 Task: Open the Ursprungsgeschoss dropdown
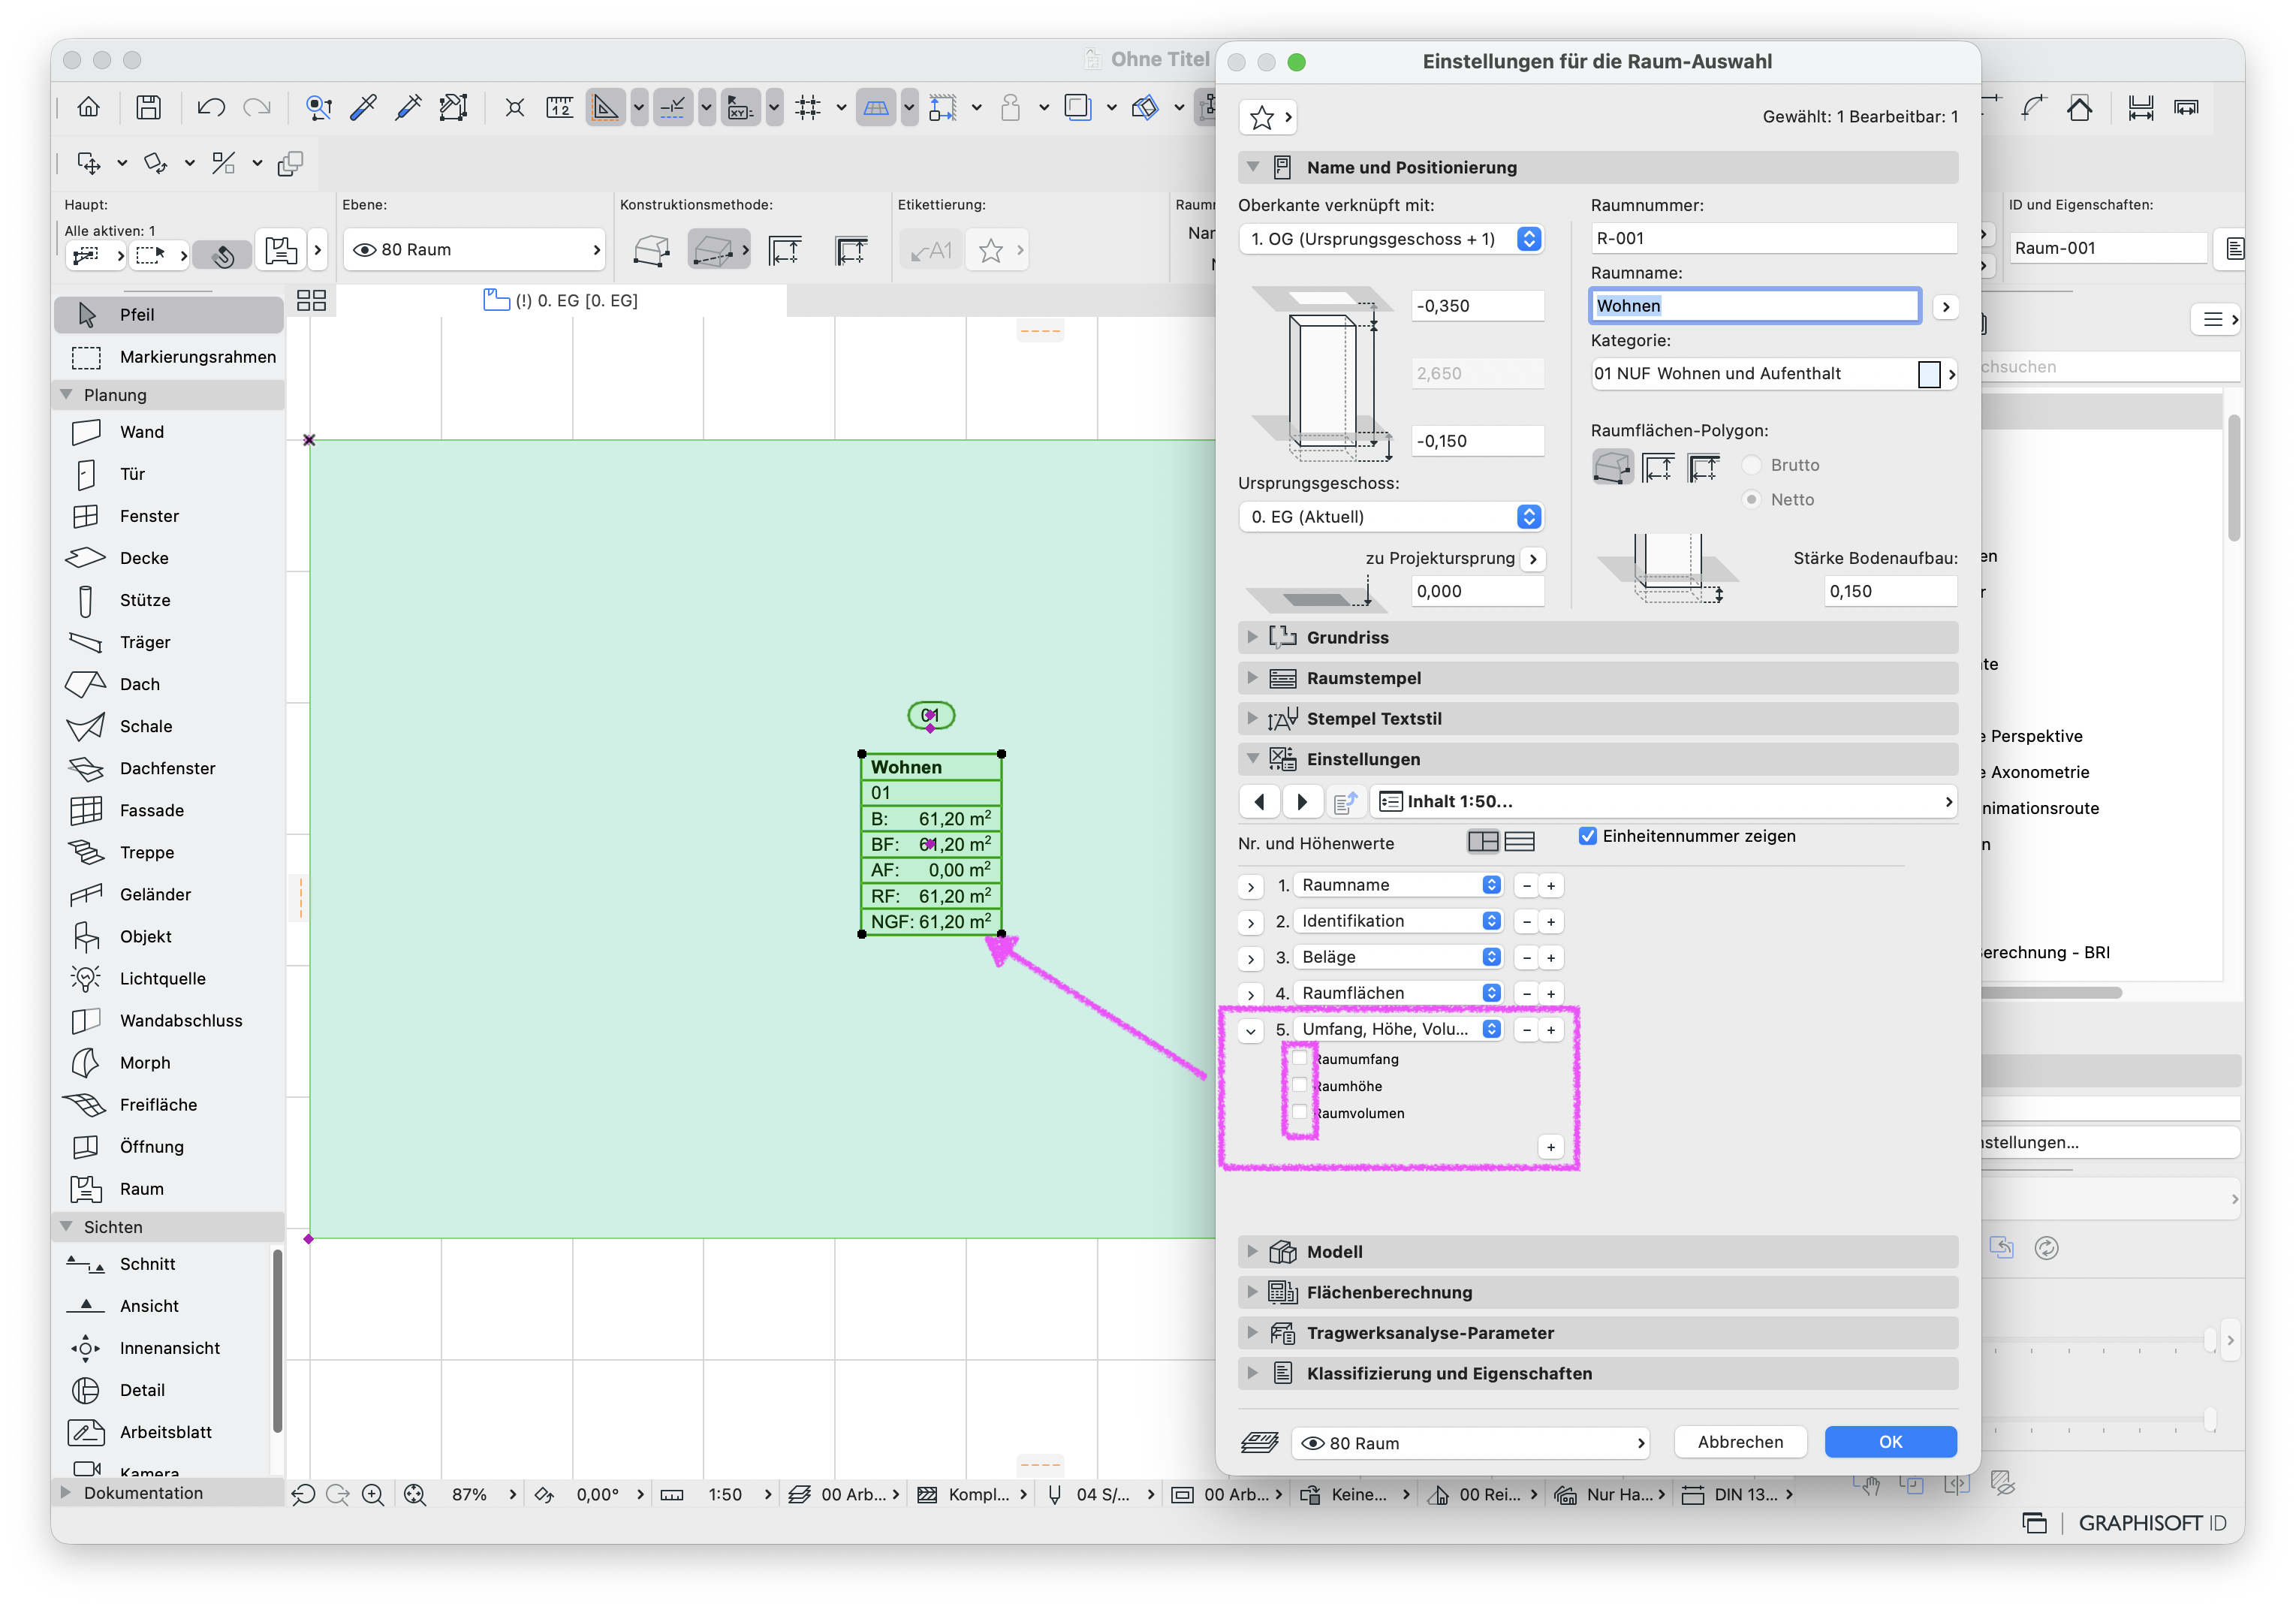pos(1390,517)
